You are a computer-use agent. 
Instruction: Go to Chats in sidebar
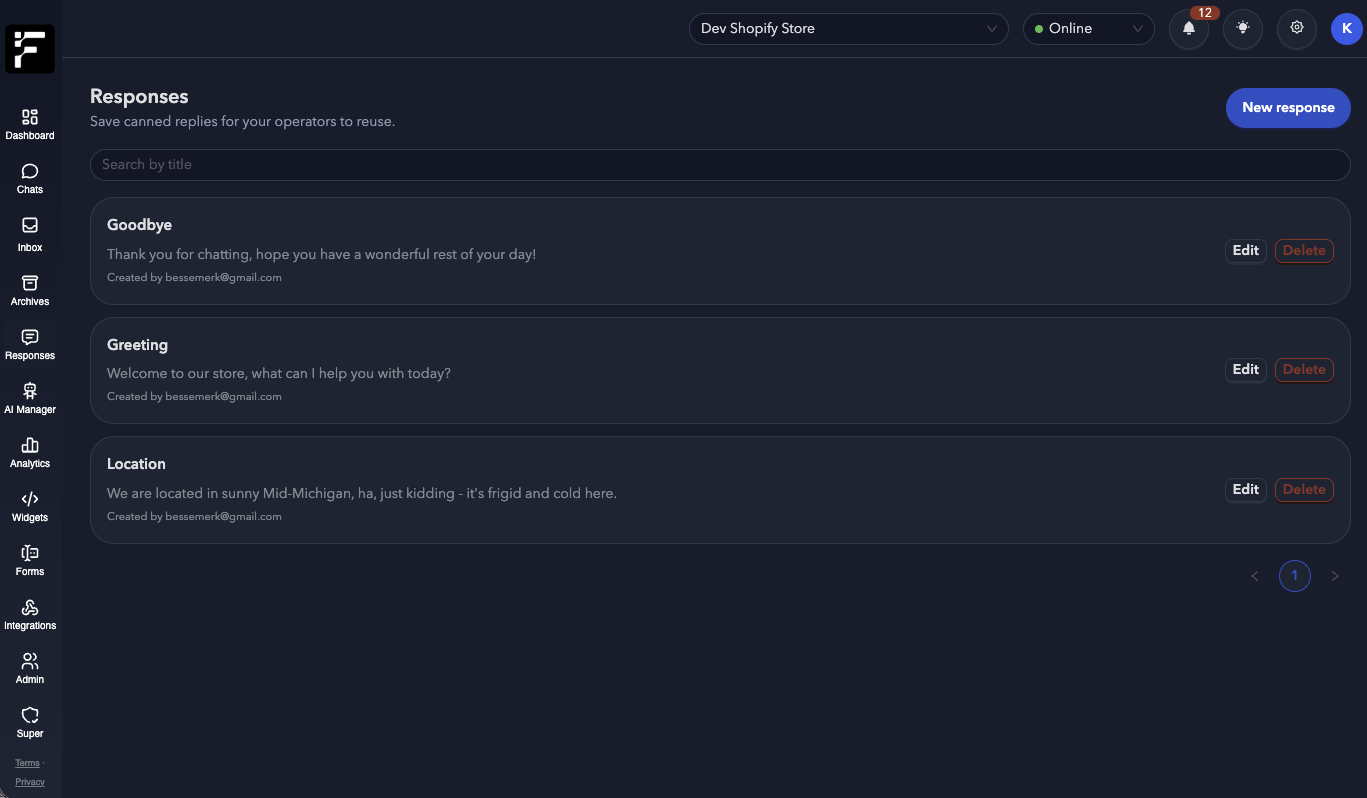(x=30, y=172)
